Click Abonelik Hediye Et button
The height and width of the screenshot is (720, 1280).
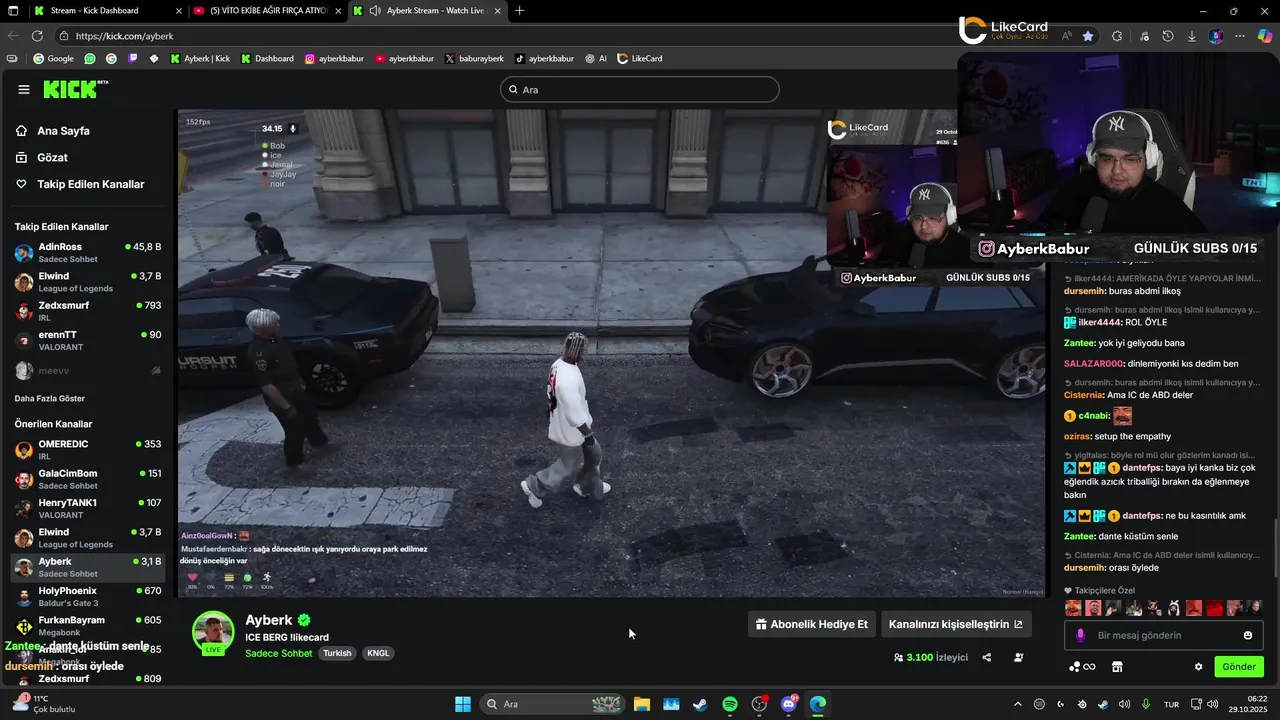[811, 624]
